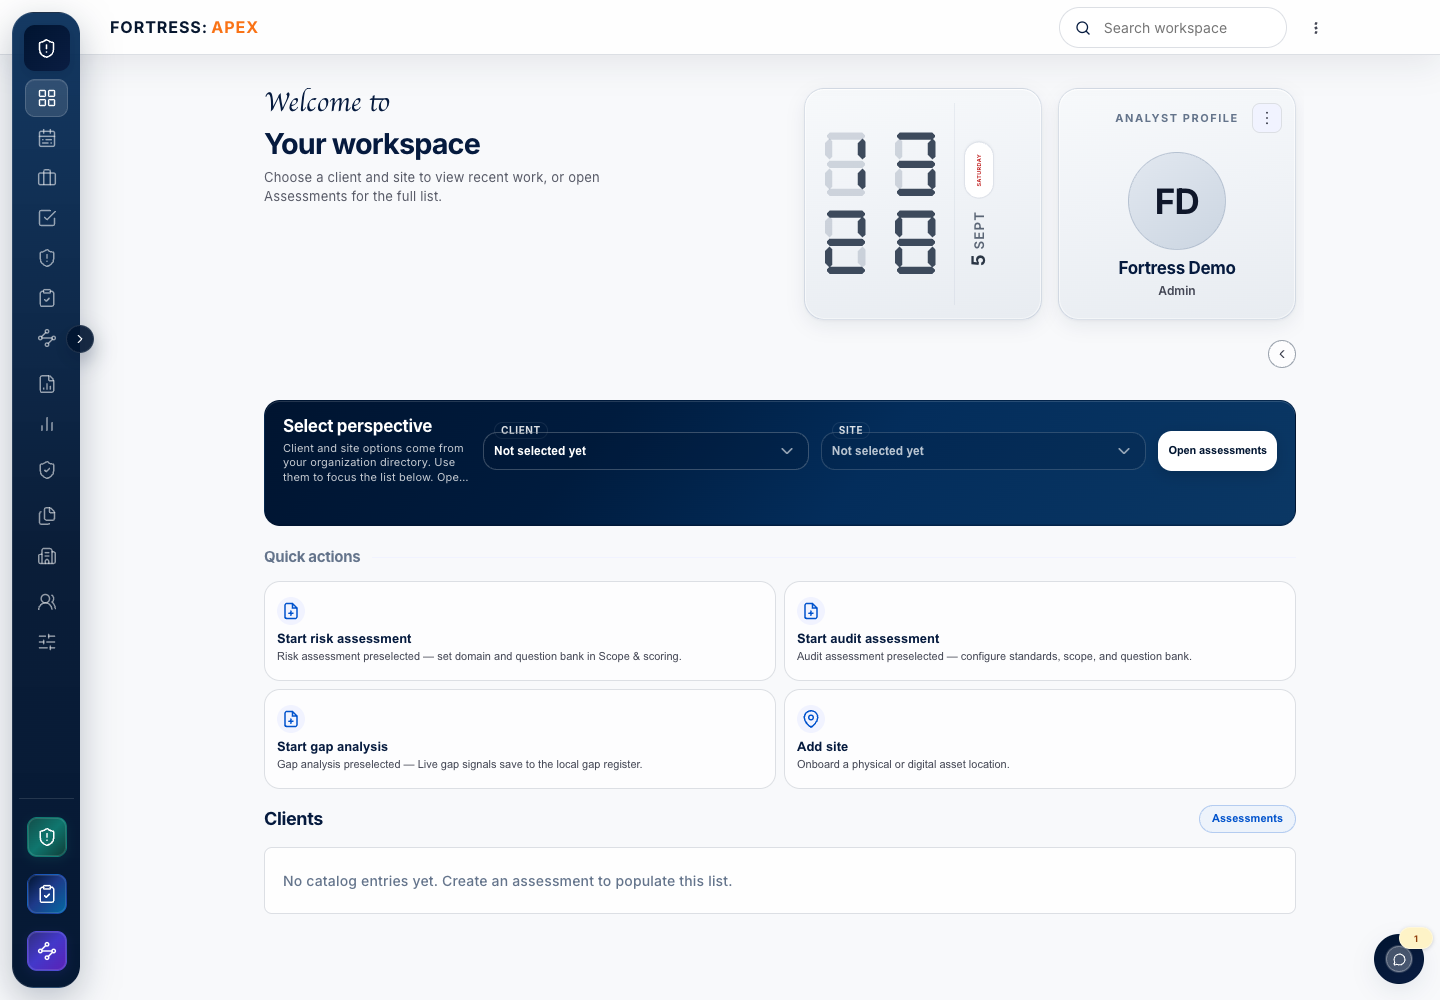This screenshot has height=1000, width=1440.
Task: Open the calendar icon in the sidebar
Action: [x=47, y=138]
